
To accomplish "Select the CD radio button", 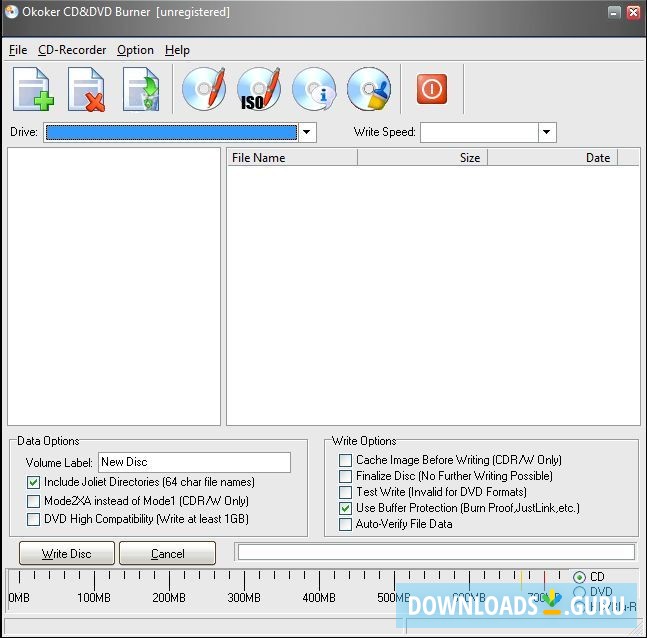I will click(x=580, y=577).
